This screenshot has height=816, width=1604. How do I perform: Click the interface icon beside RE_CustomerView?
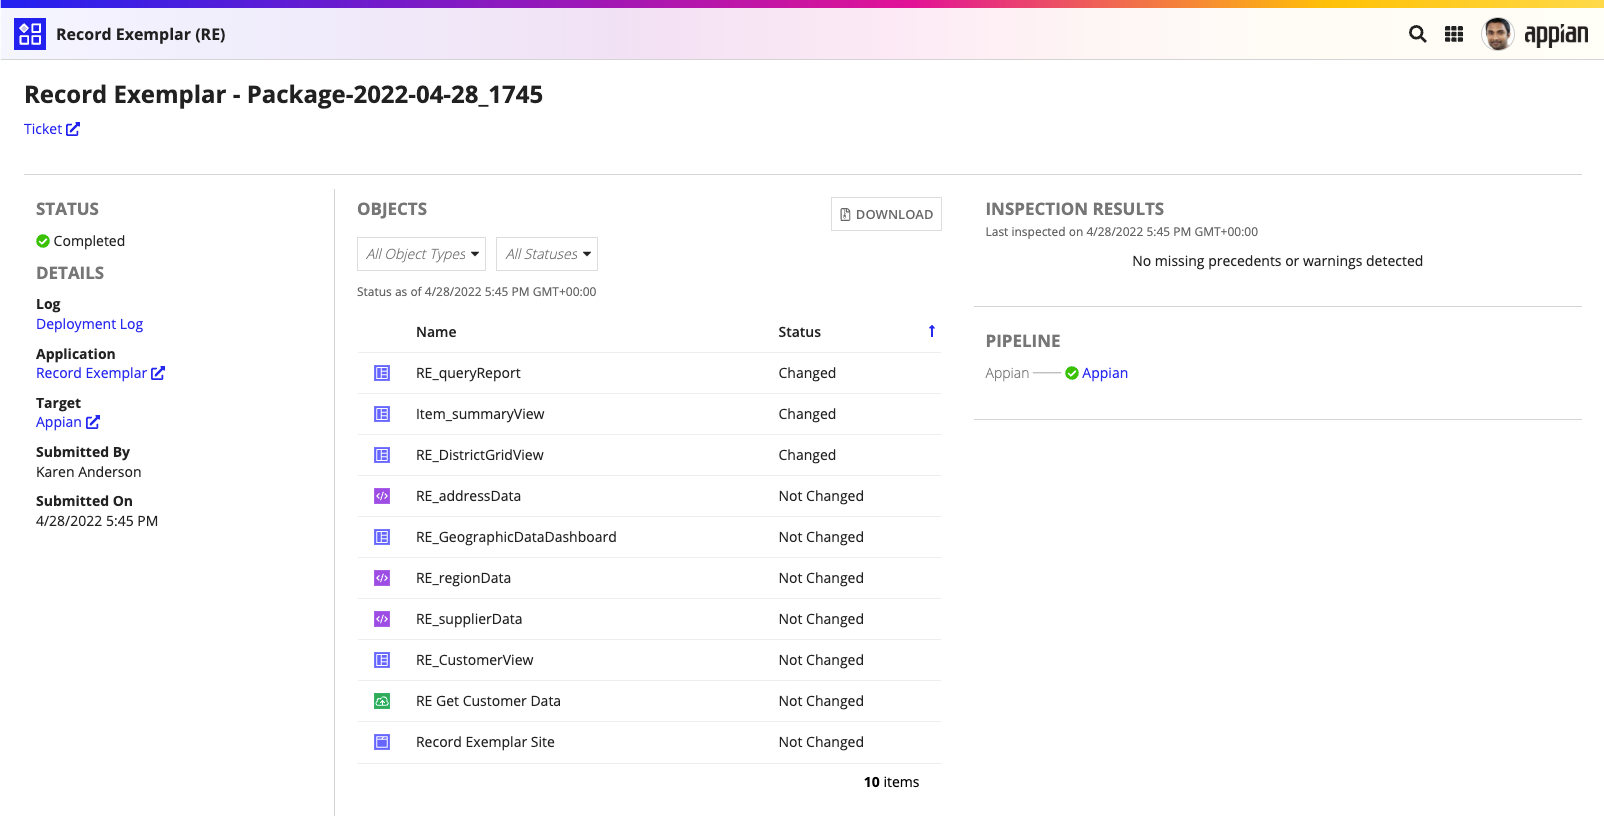point(382,660)
